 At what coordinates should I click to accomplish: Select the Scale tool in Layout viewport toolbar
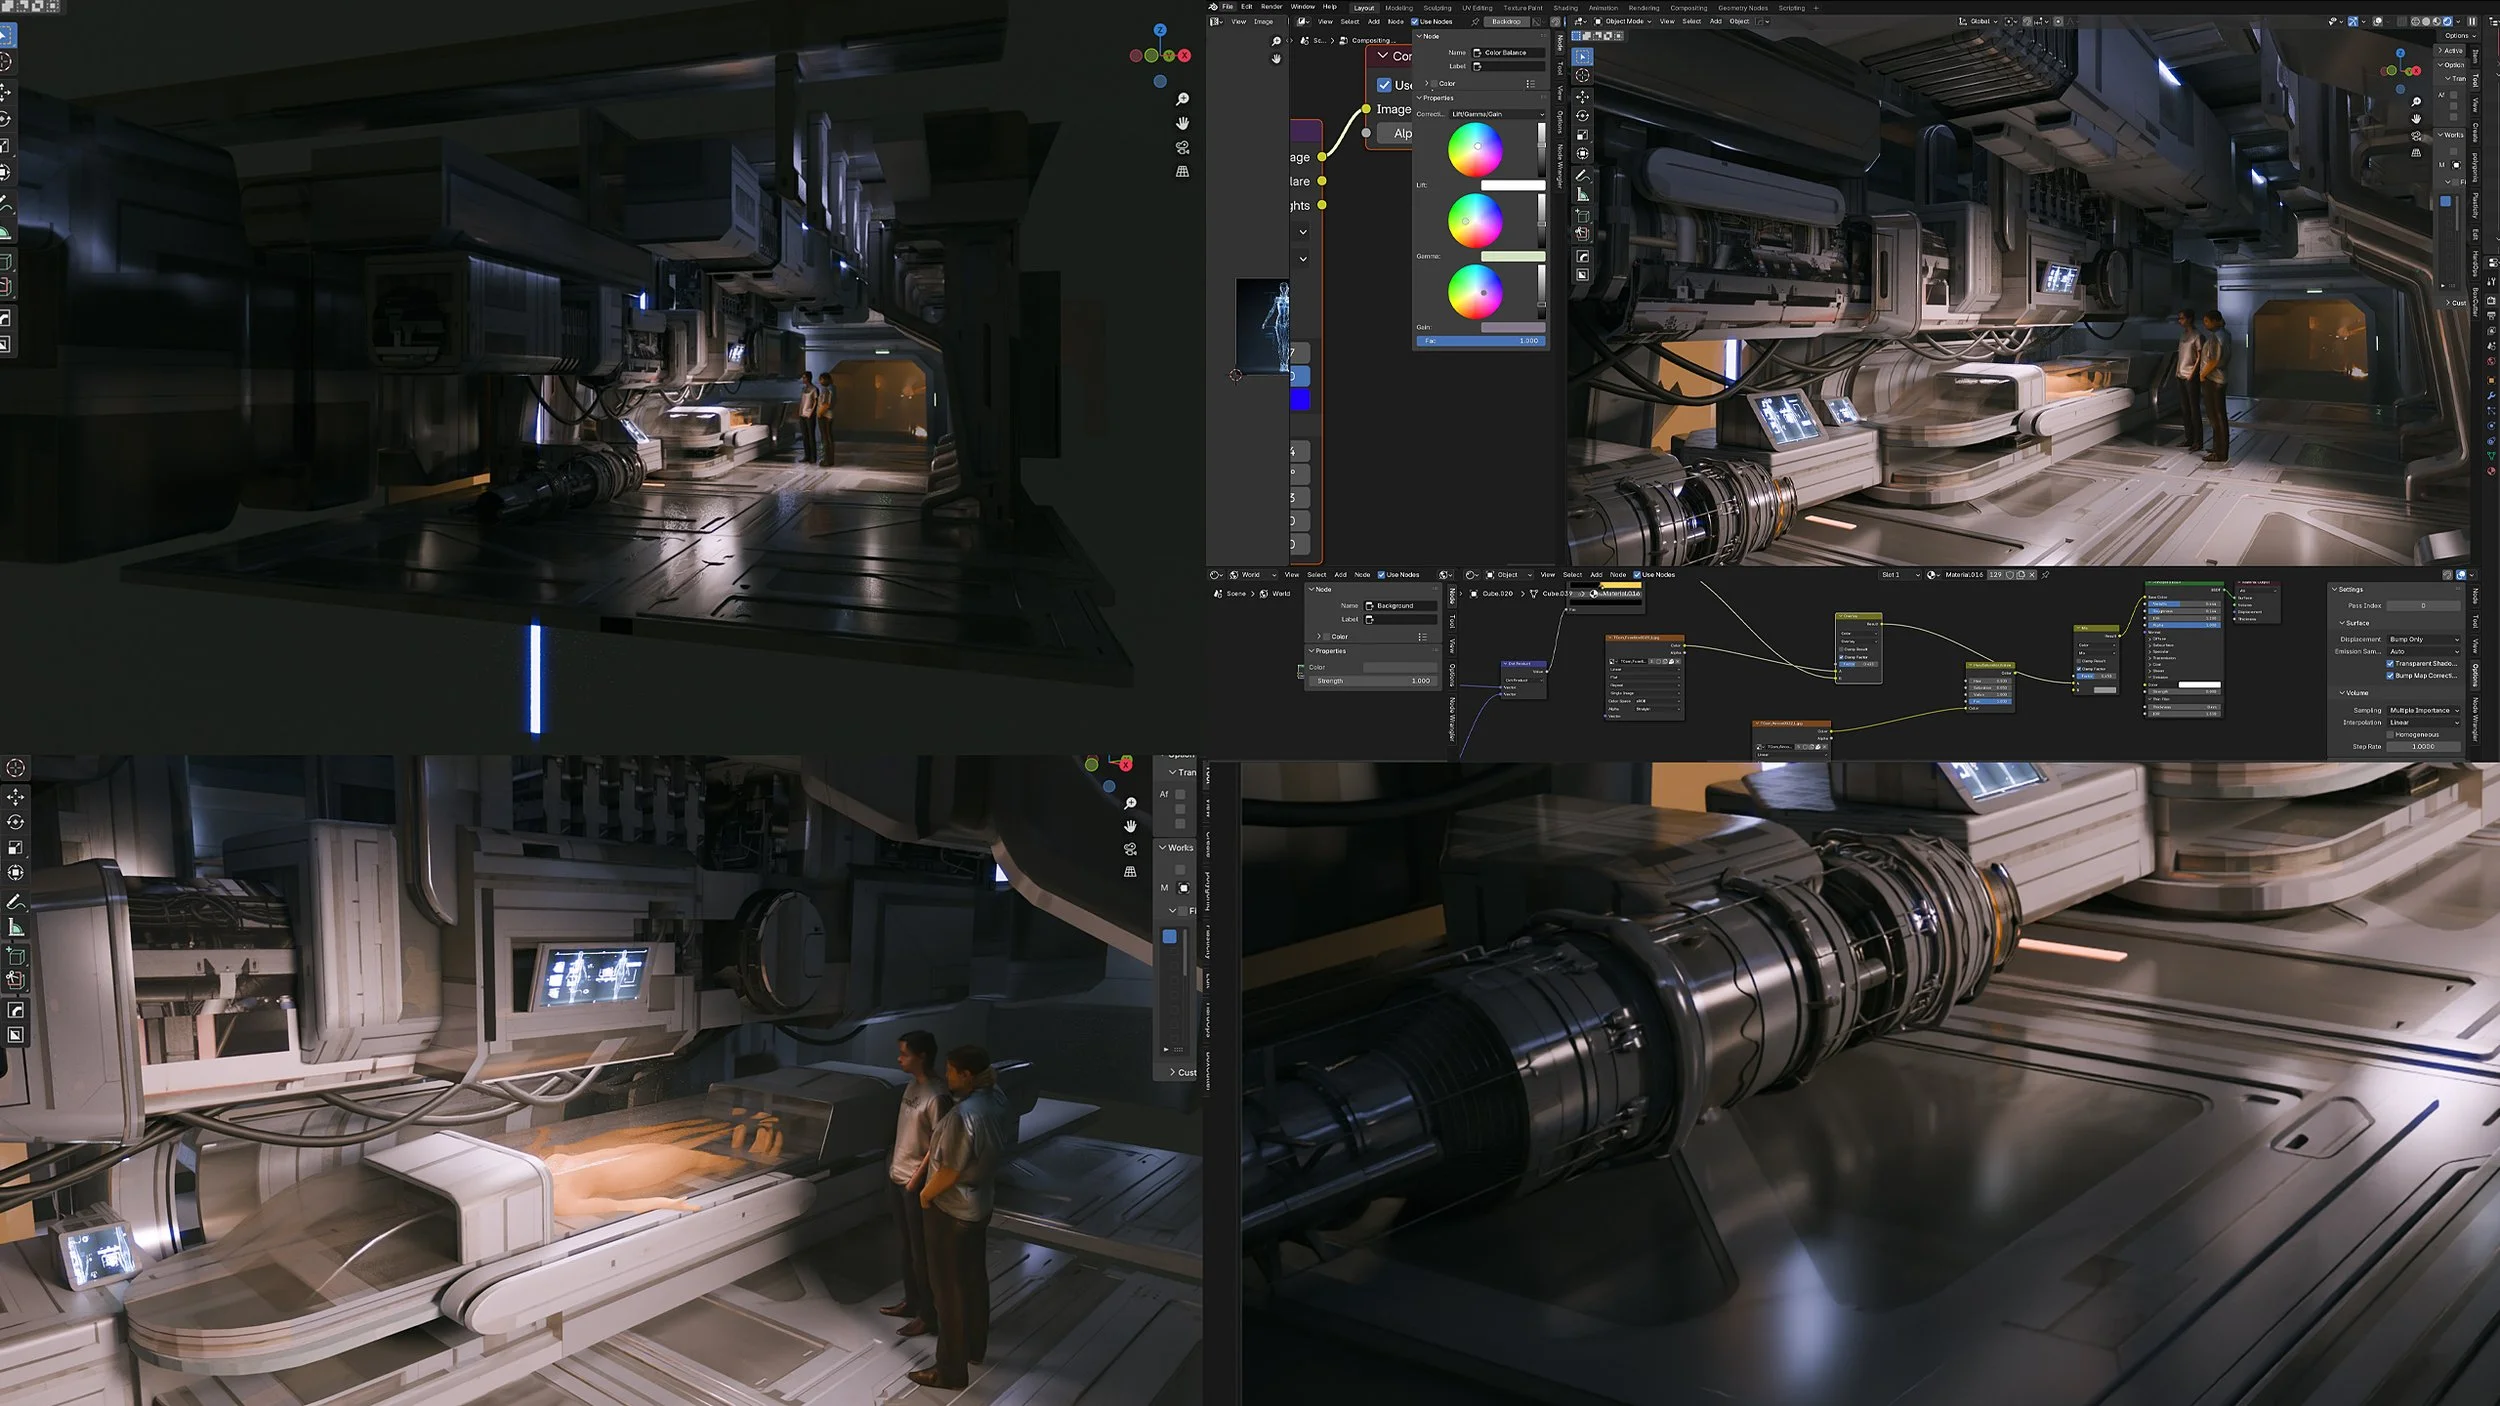1582,135
